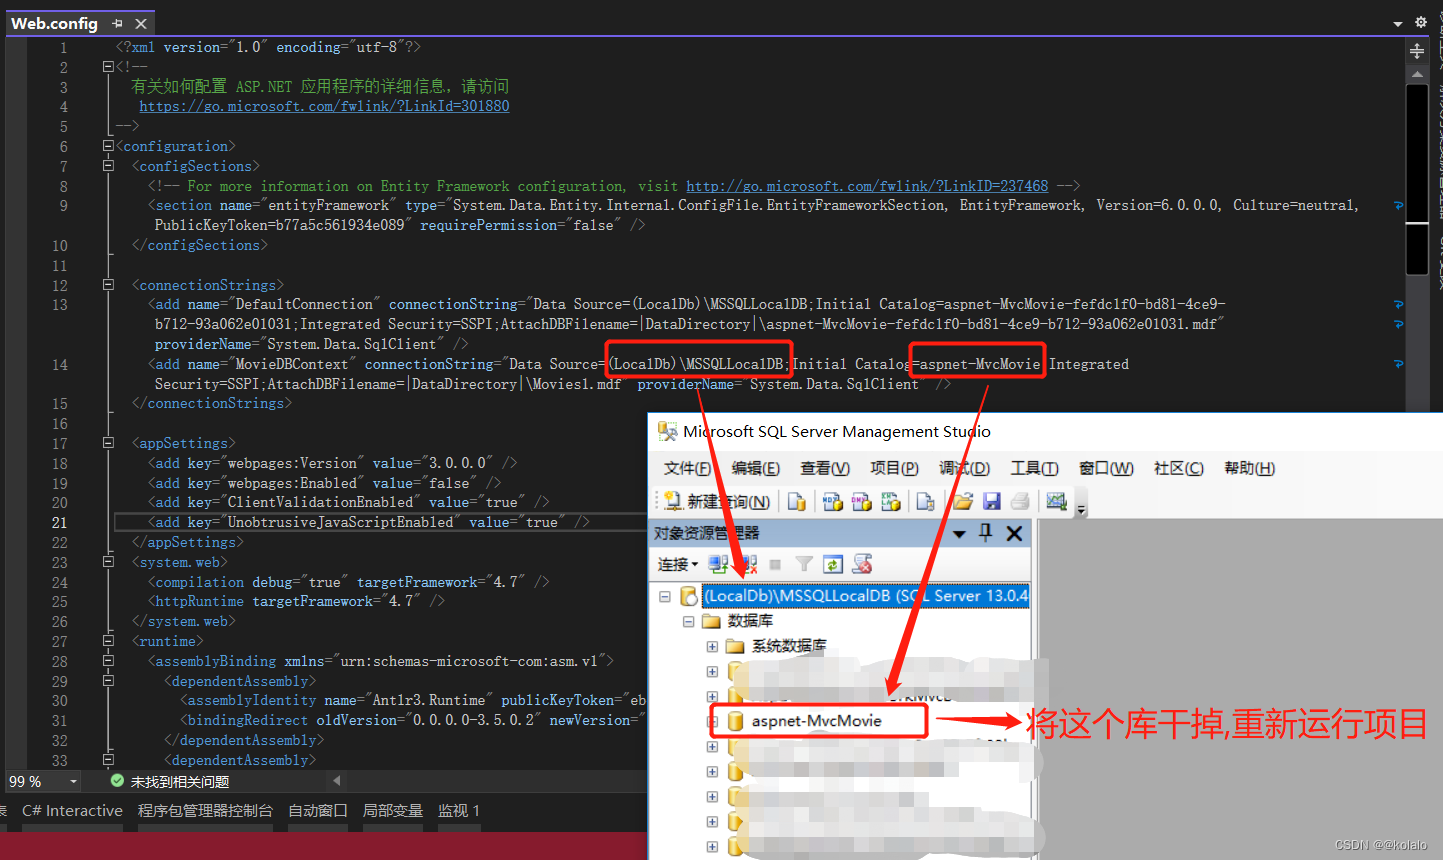
Task: Click Print icon in SSMS toolbar
Action: pyautogui.click(x=1020, y=501)
